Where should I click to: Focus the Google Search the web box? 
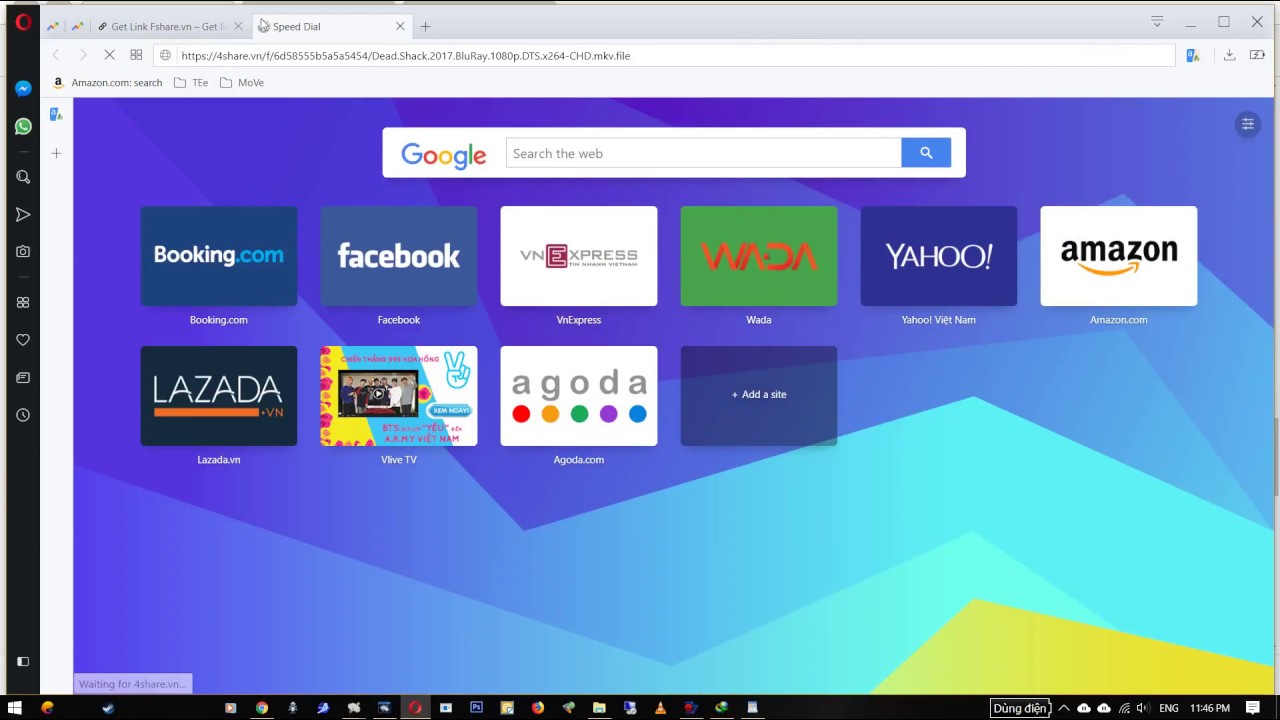(x=704, y=153)
